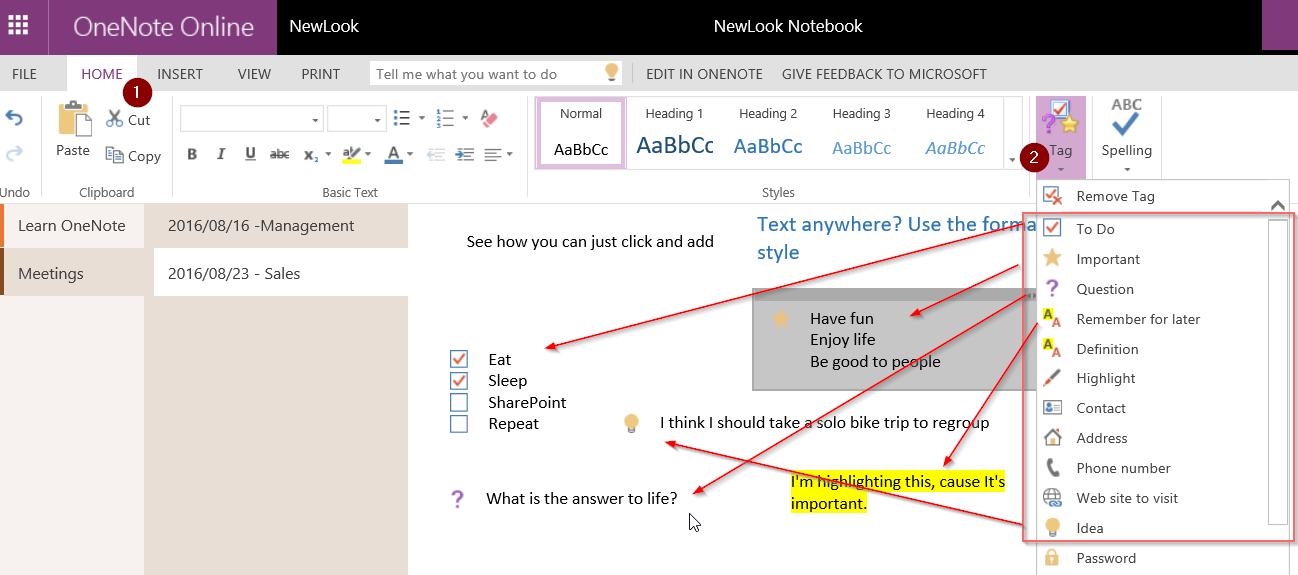Check the Repeat to-do checkbox
The image size is (1298, 575).
459,423
